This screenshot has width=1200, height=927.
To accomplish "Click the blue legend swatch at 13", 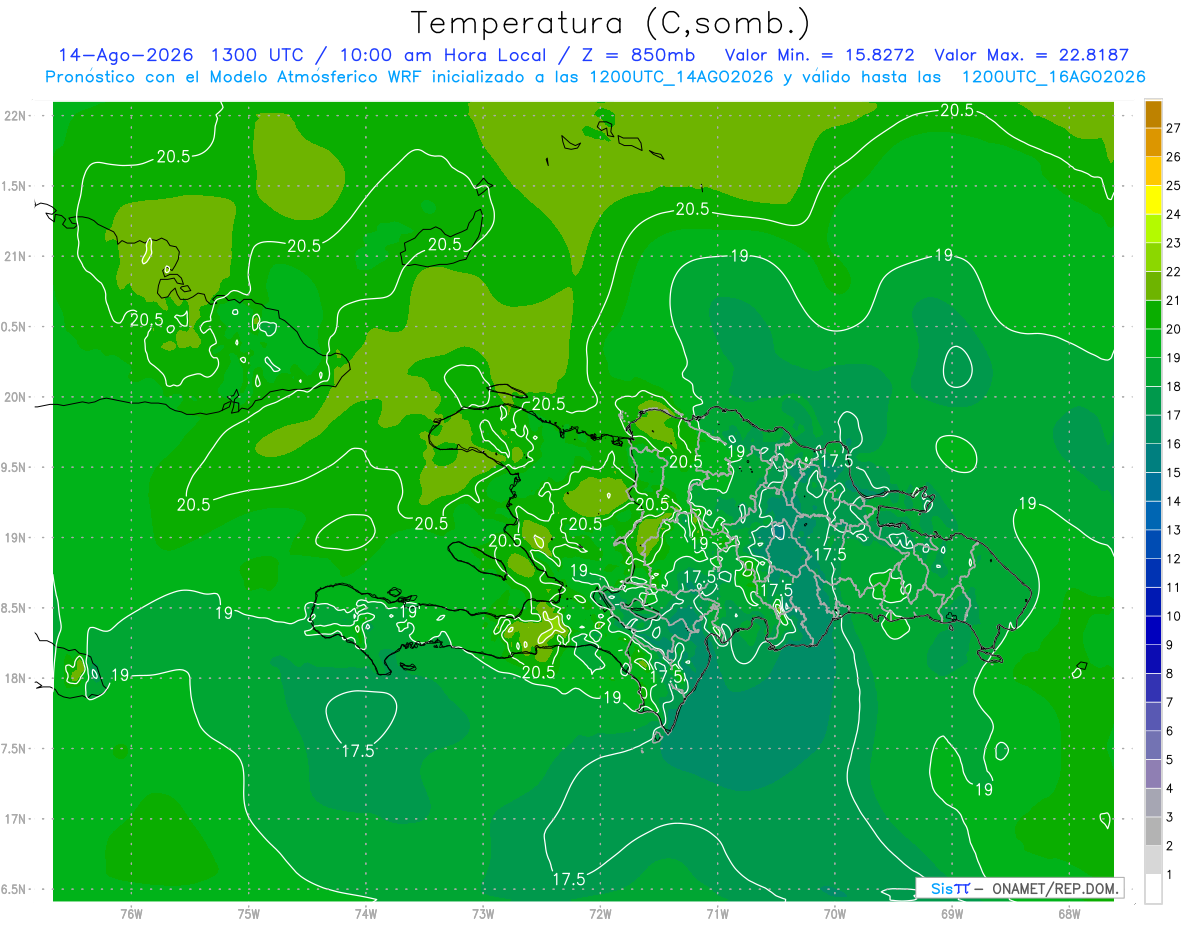I will click(1153, 516).
